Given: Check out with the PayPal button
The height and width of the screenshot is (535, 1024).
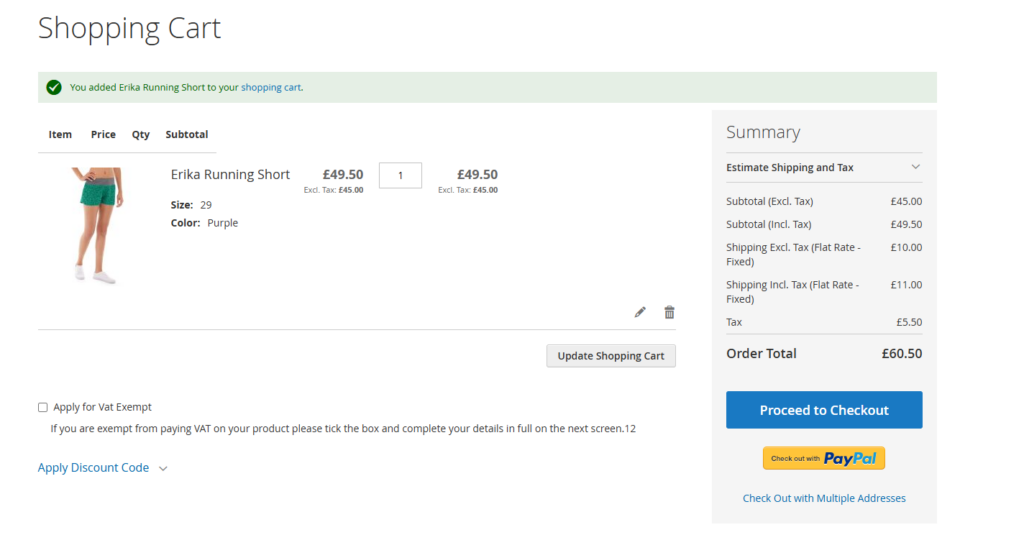Looking at the screenshot, I should (824, 458).
